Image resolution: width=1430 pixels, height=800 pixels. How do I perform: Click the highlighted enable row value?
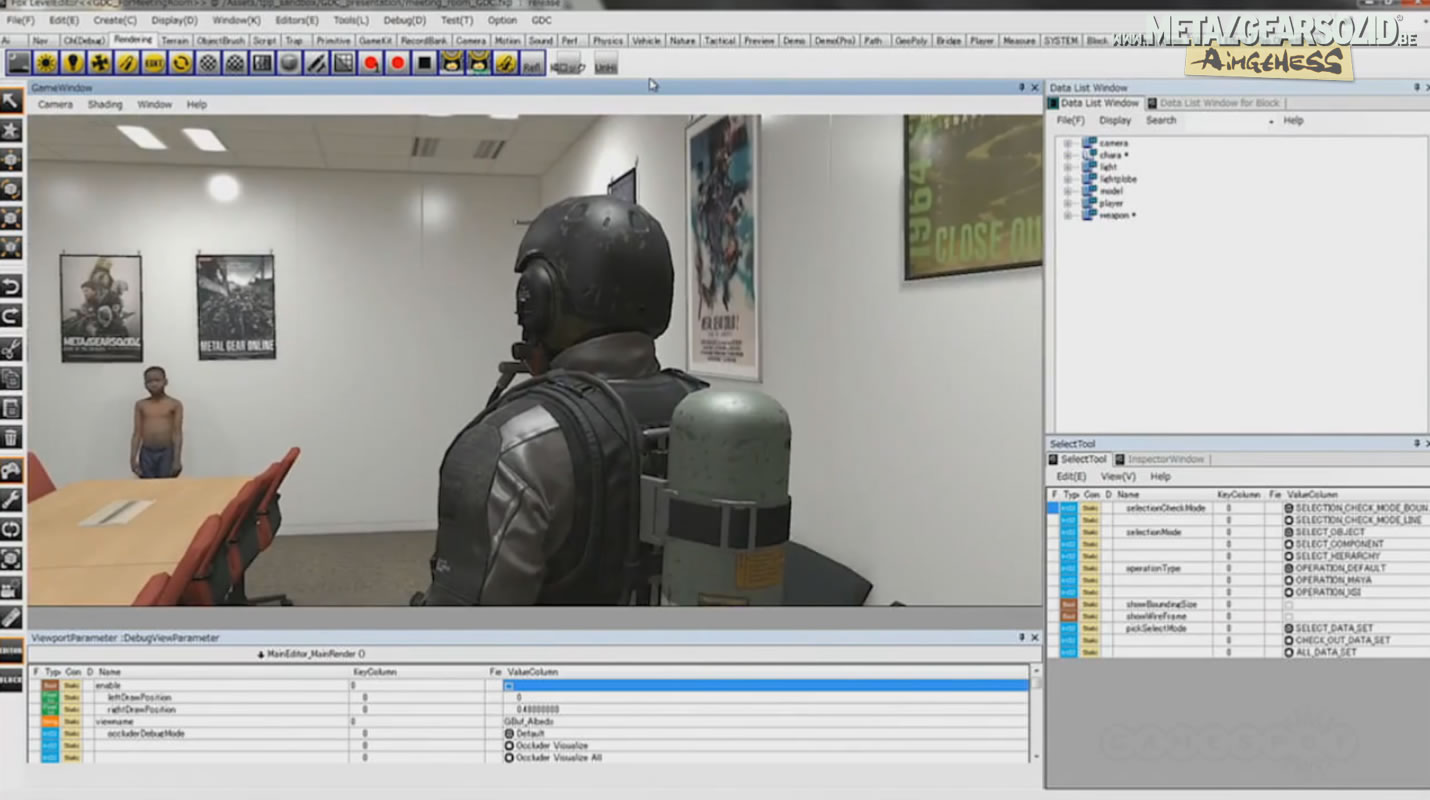pos(765,685)
